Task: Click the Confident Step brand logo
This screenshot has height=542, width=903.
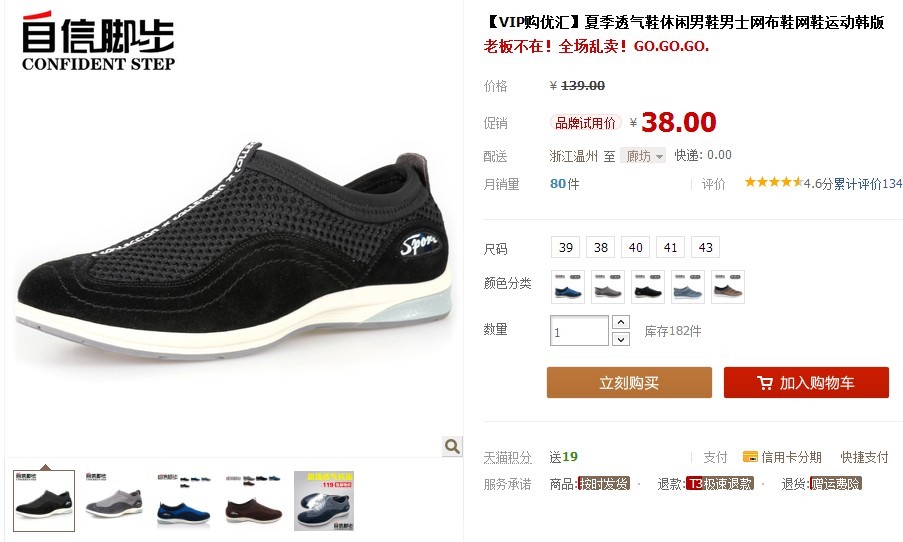Action: (98, 41)
